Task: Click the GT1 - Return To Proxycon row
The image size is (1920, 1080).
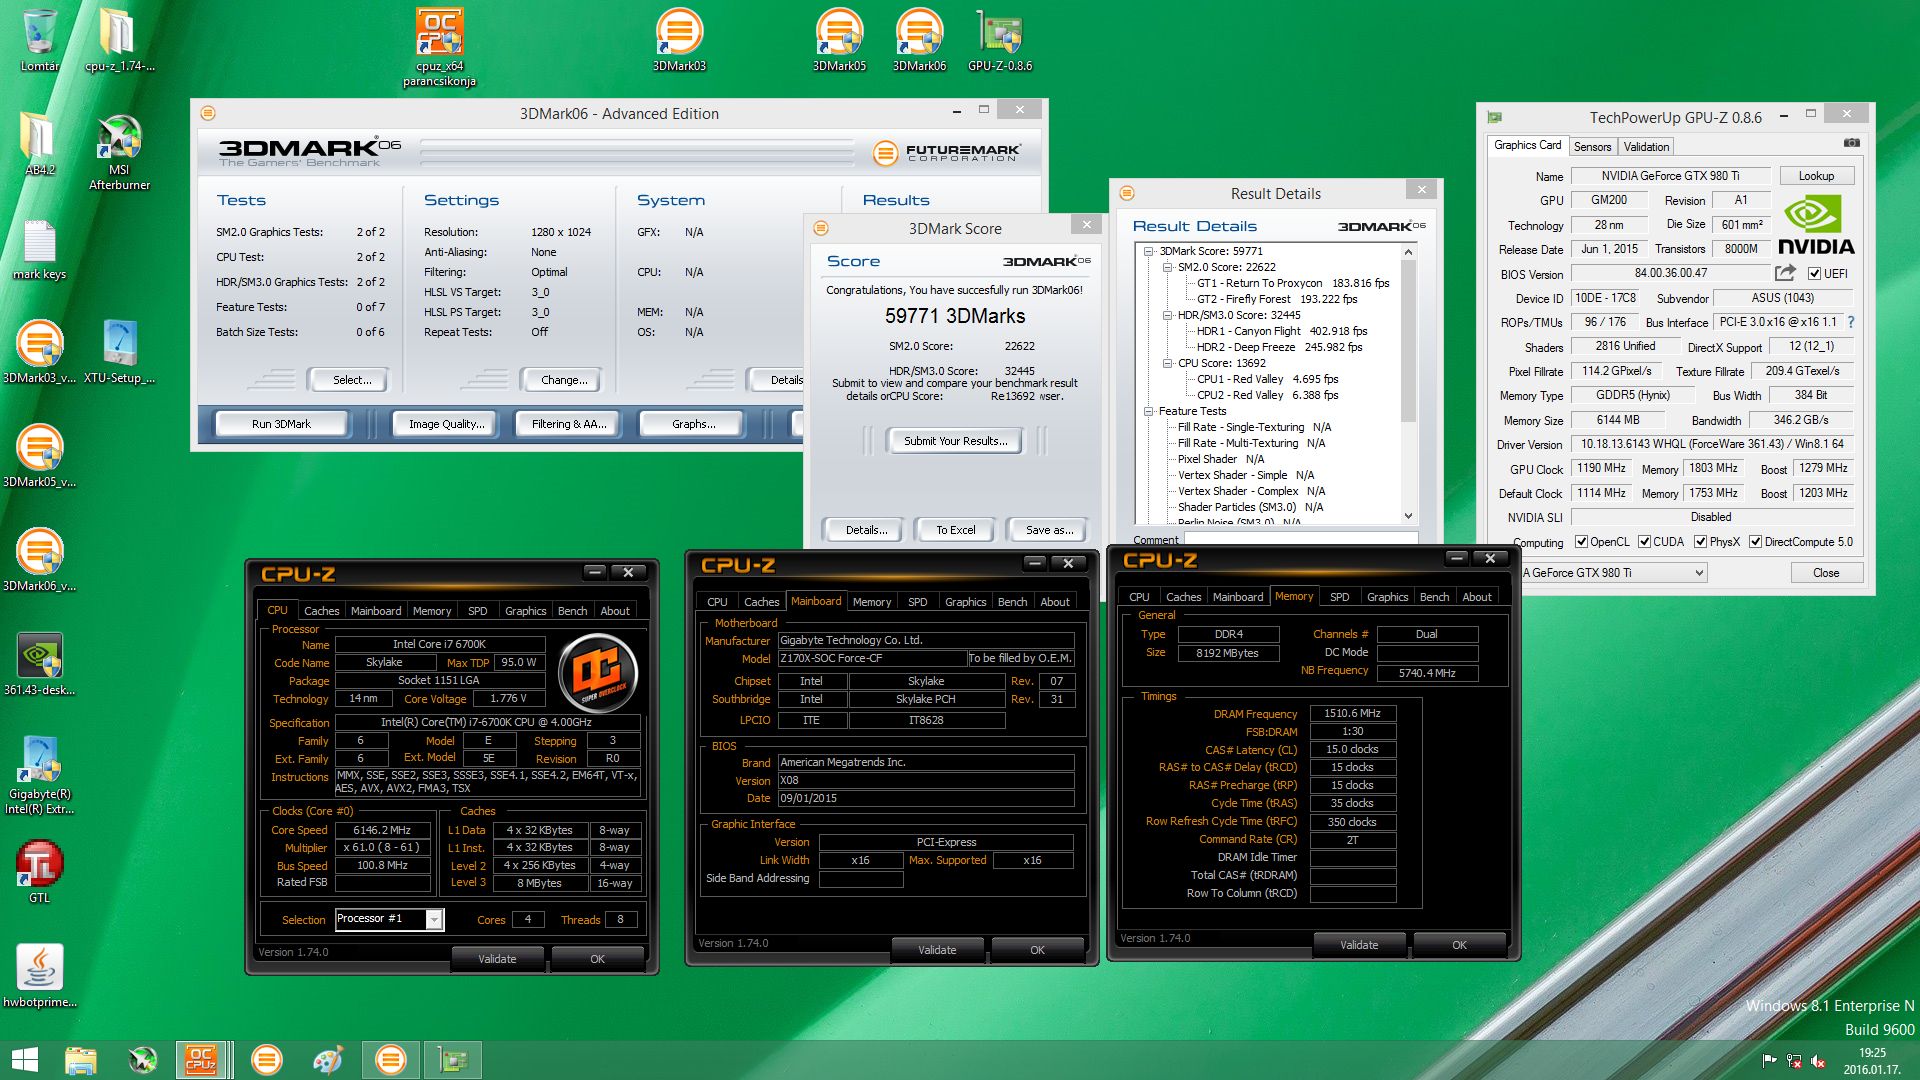Action: (1293, 283)
